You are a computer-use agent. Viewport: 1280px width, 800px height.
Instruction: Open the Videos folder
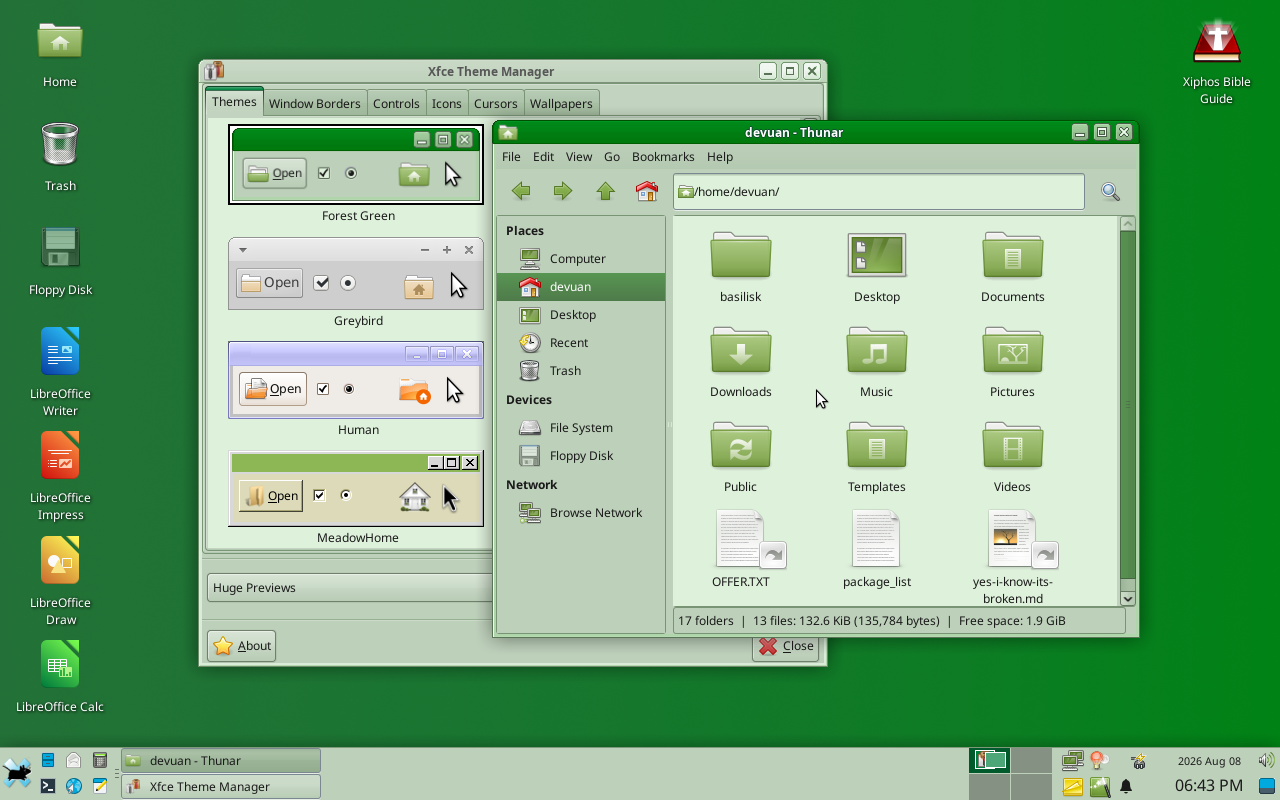click(1012, 457)
